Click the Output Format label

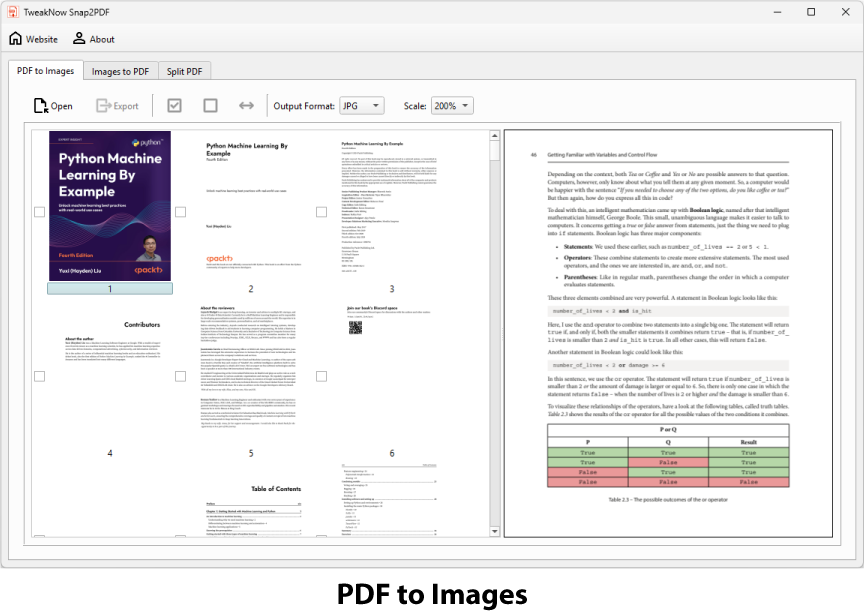pos(304,106)
